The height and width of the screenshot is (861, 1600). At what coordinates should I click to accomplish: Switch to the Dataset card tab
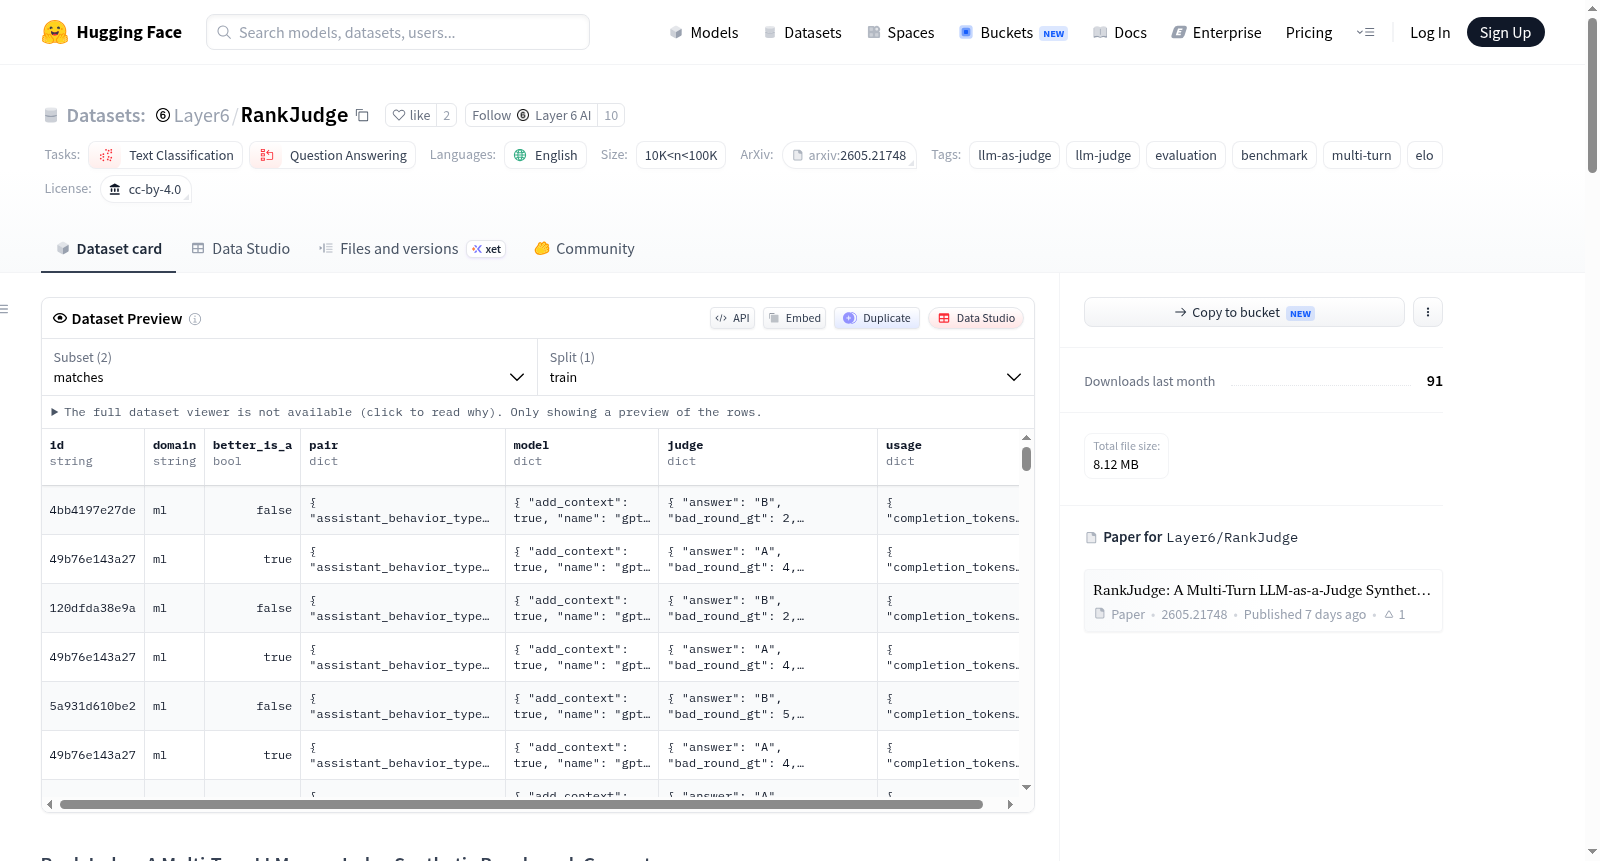click(x=109, y=249)
